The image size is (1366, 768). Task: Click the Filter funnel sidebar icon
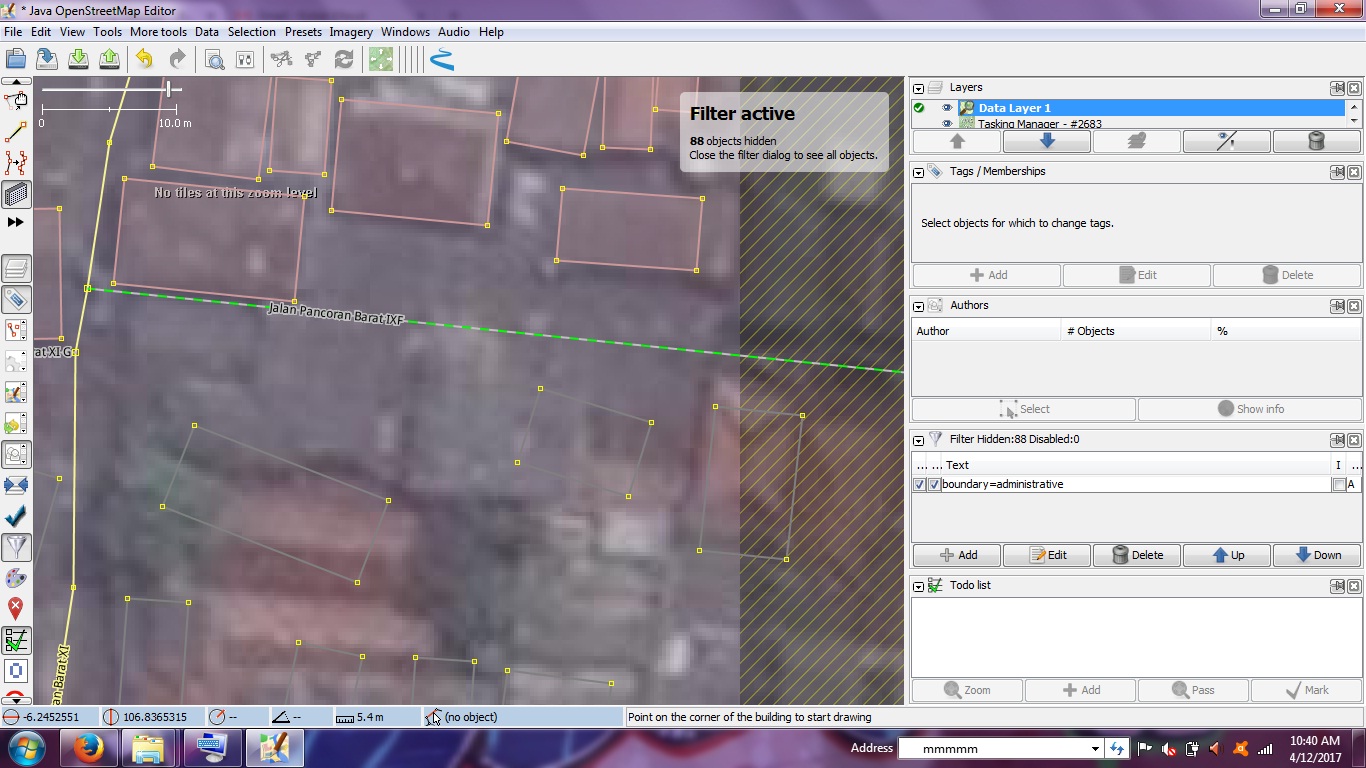pos(16,547)
